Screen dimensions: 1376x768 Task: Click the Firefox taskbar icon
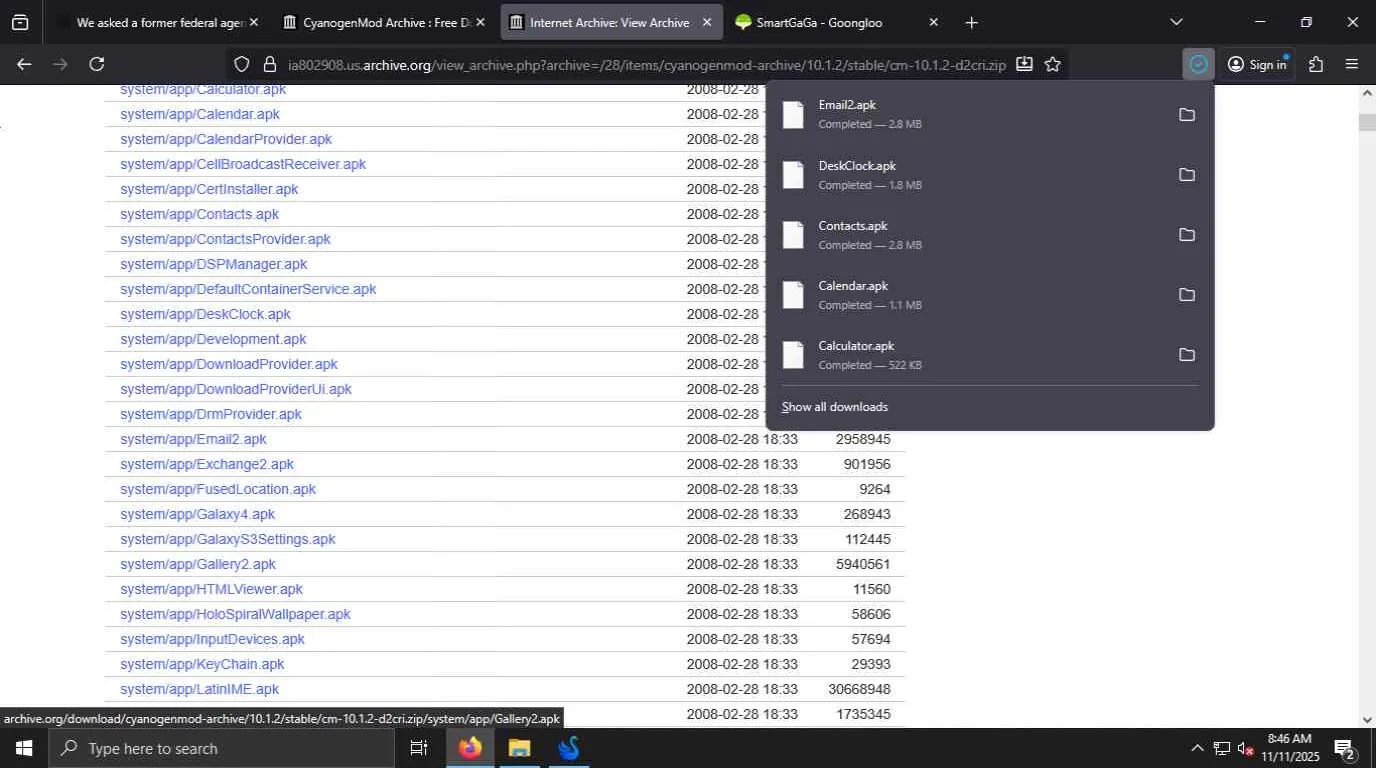[x=470, y=748]
